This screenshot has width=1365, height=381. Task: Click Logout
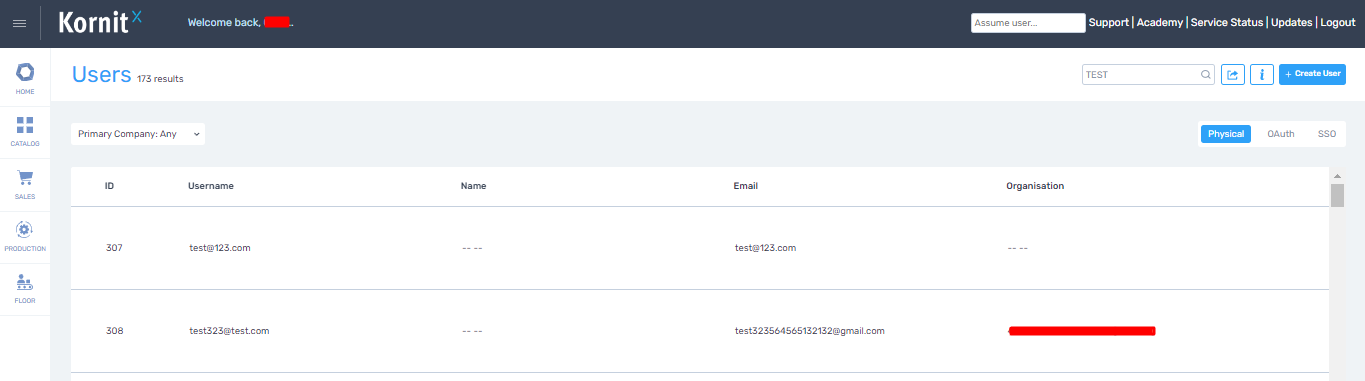click(x=1338, y=22)
